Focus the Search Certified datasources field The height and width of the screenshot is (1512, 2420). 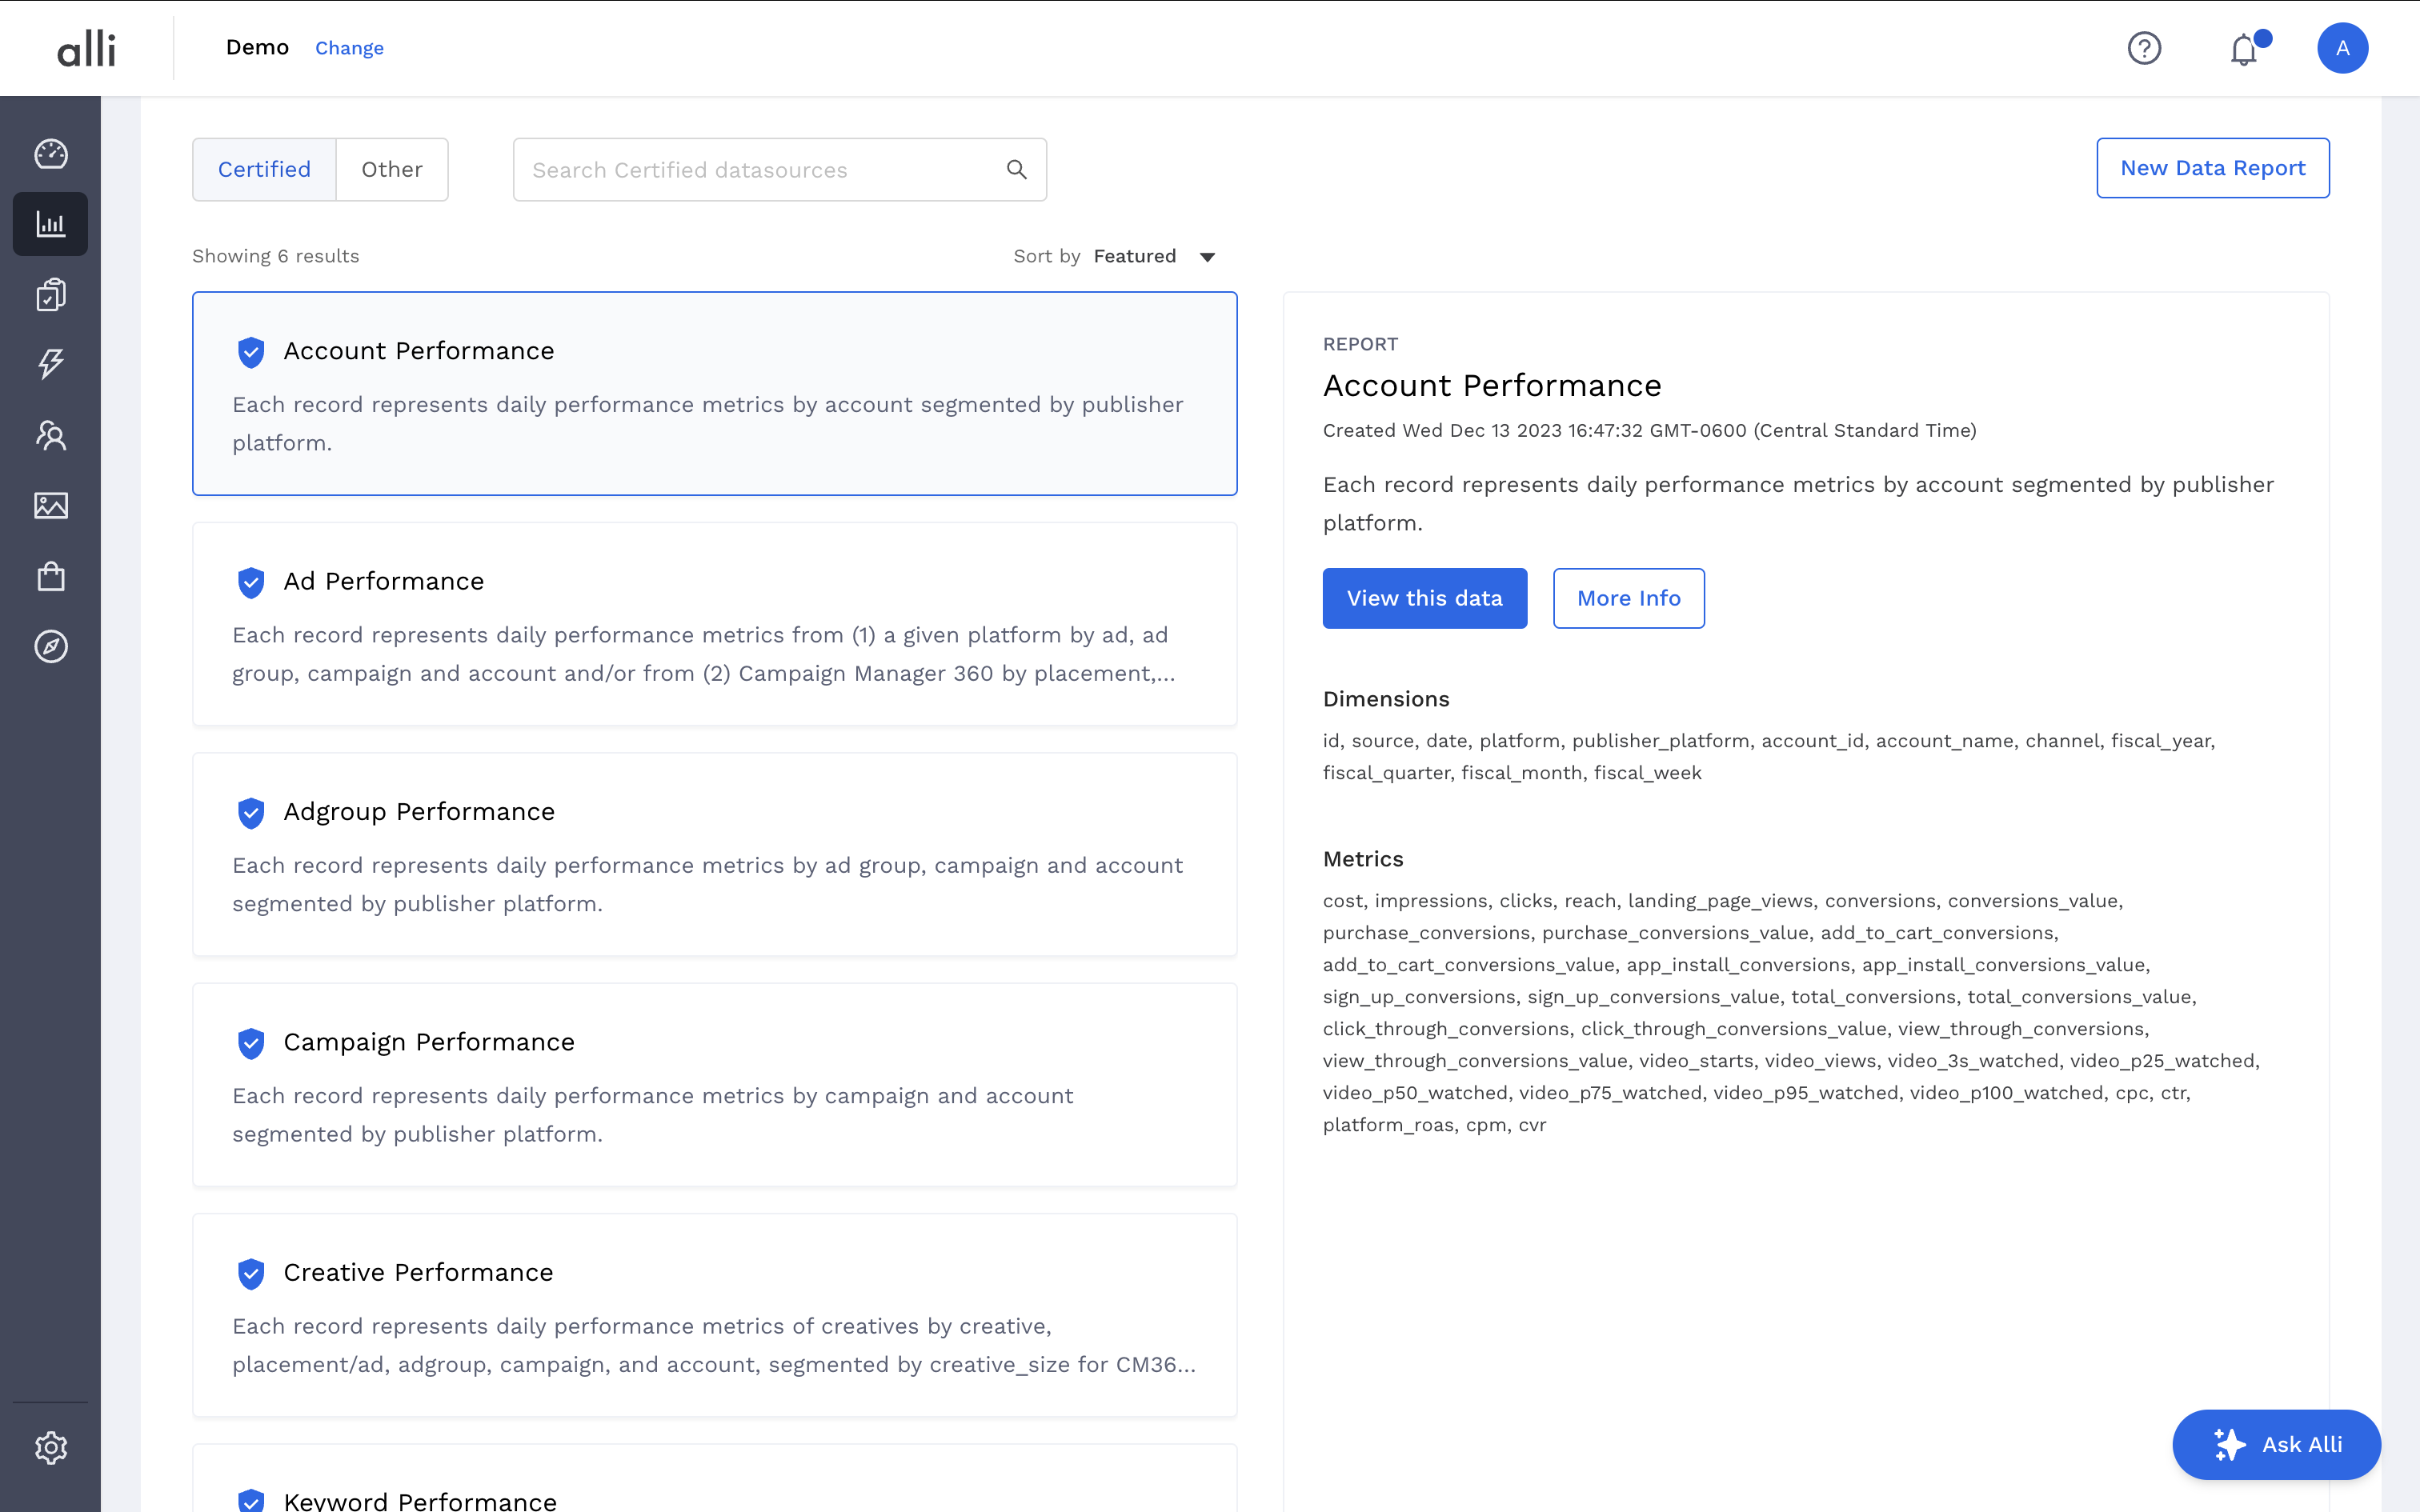click(x=779, y=170)
